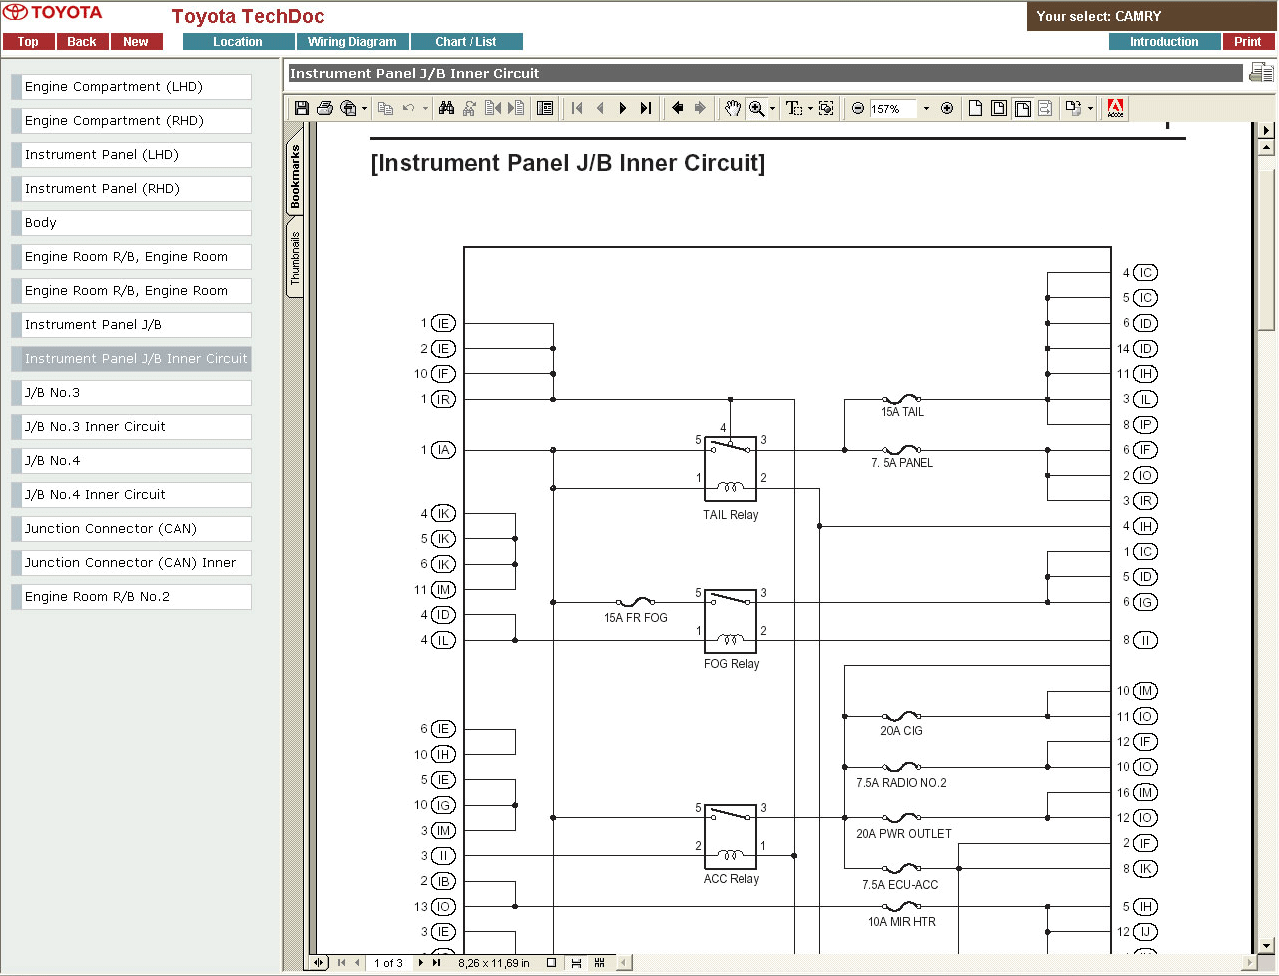Jump to last page using the top toolbar
1279x976 pixels.
[646, 108]
